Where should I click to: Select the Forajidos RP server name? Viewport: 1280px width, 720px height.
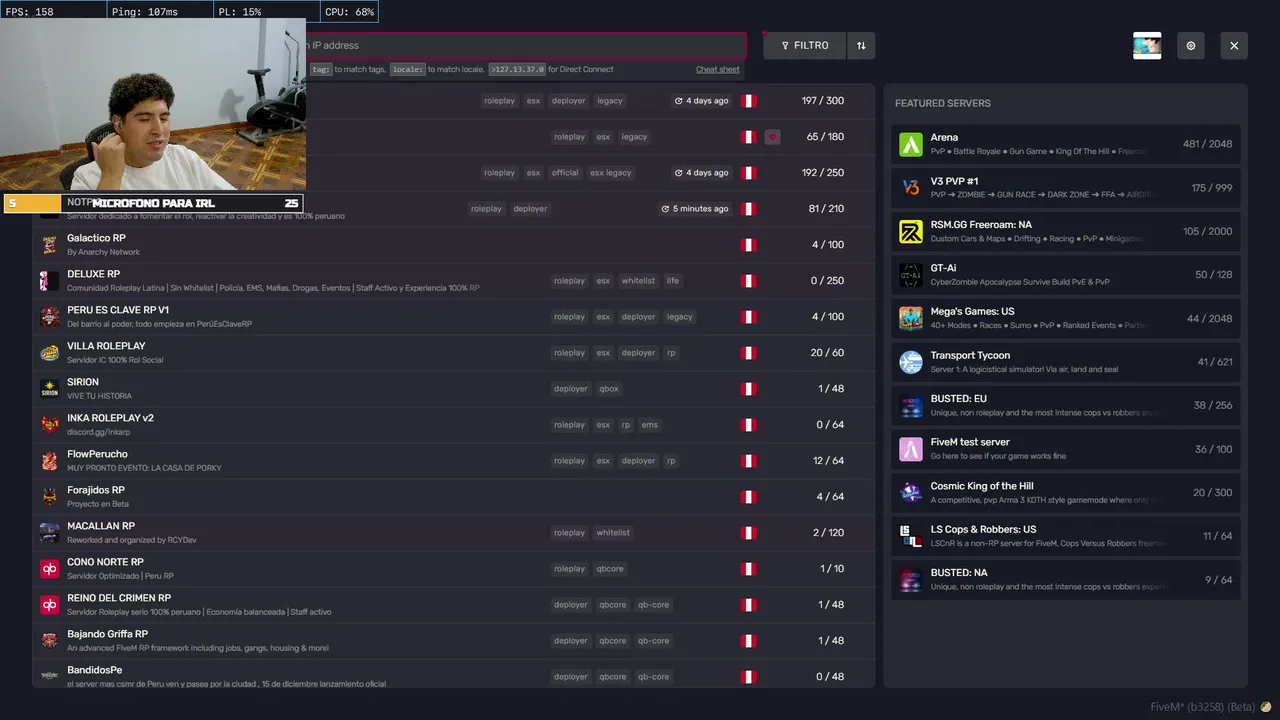click(x=96, y=490)
